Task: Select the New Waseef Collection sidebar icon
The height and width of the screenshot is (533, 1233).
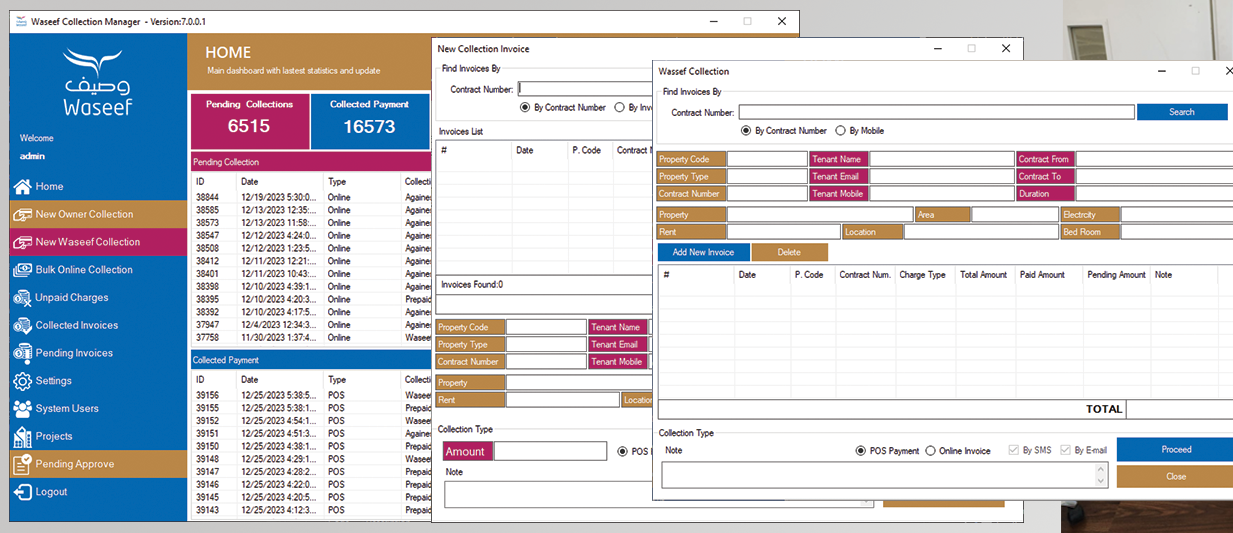Action: point(21,242)
